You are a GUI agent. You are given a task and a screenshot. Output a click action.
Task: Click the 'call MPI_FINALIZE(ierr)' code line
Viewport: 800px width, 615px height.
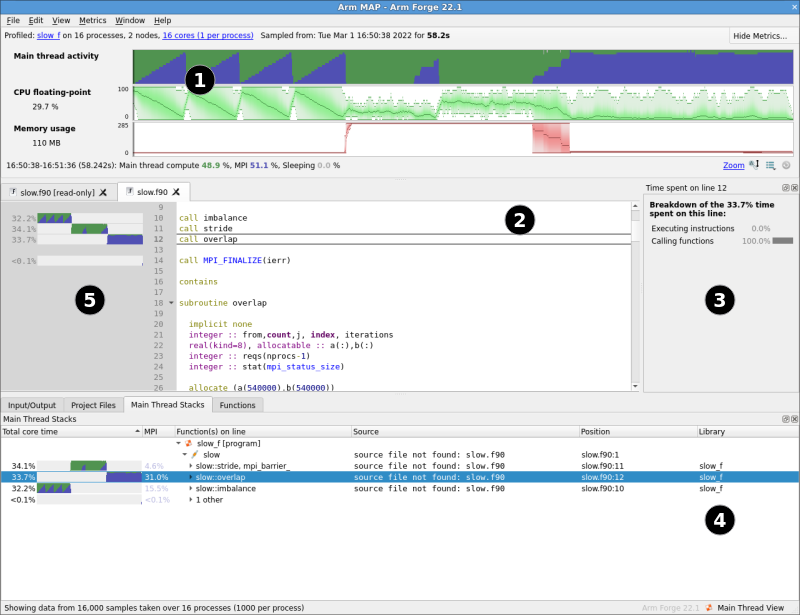point(235,260)
